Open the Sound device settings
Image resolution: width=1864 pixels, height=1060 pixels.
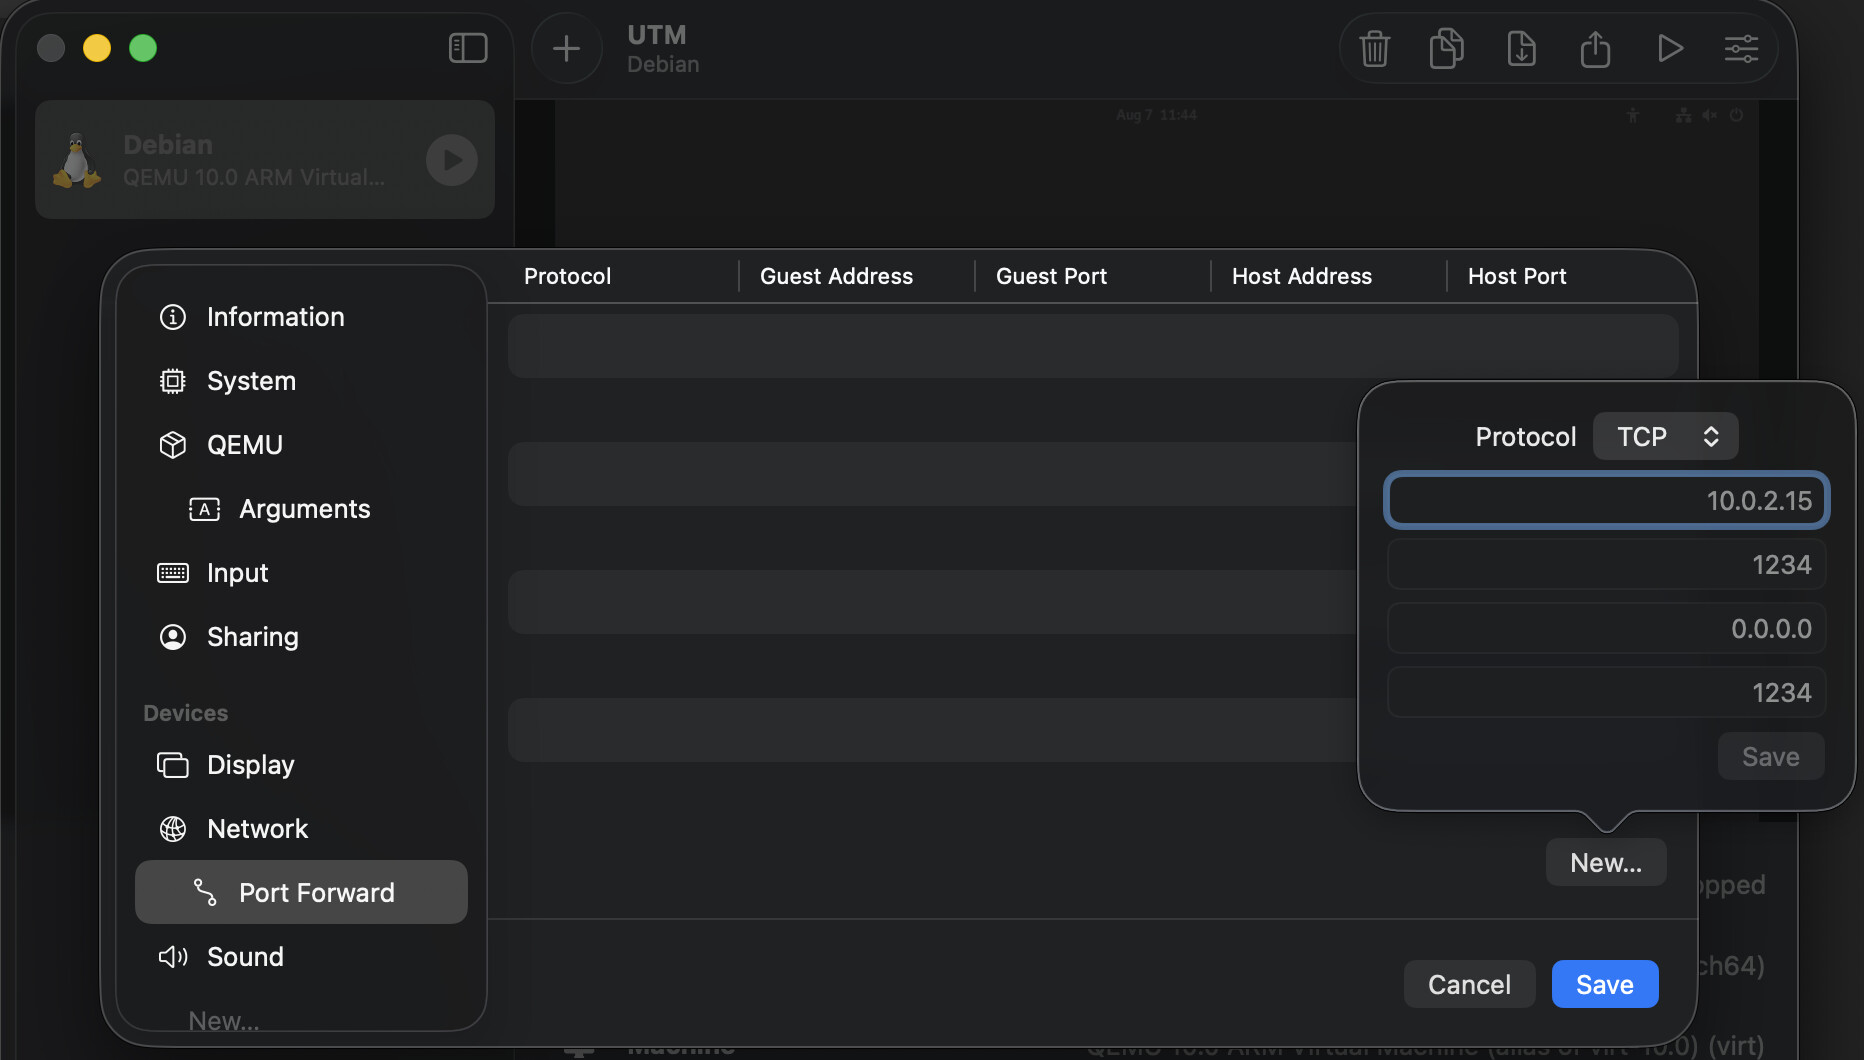click(301, 957)
